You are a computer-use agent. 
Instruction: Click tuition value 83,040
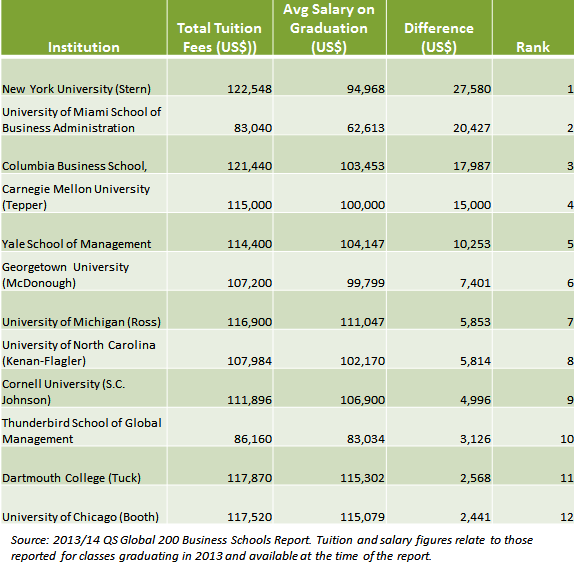(253, 128)
